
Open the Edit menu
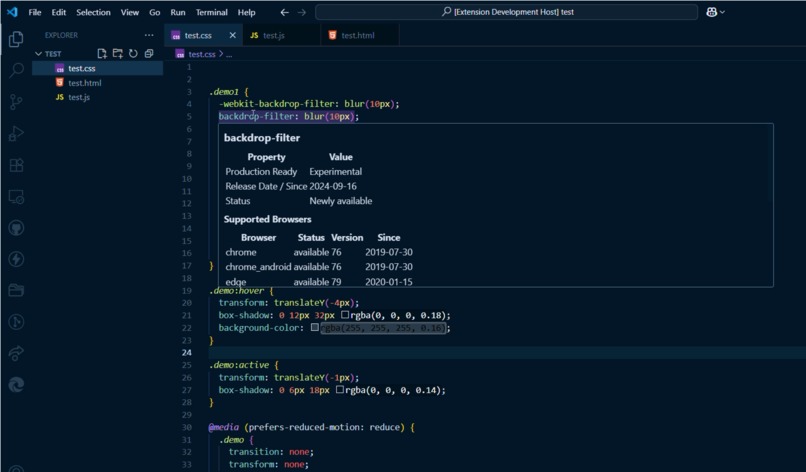click(x=59, y=12)
